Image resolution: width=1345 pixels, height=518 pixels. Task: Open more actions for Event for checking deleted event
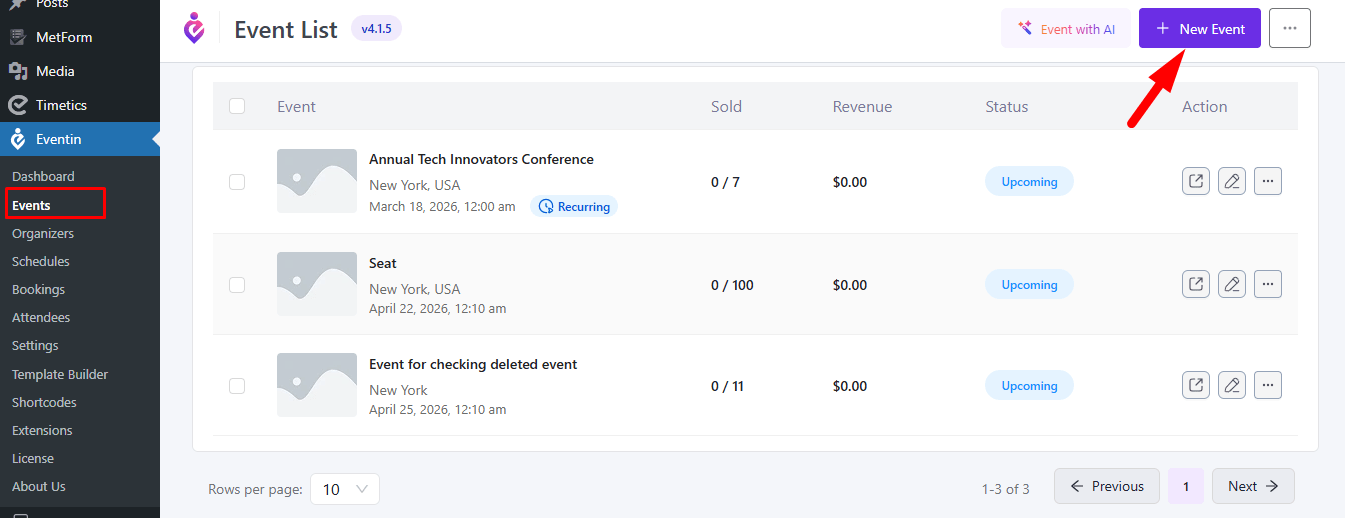1267,385
